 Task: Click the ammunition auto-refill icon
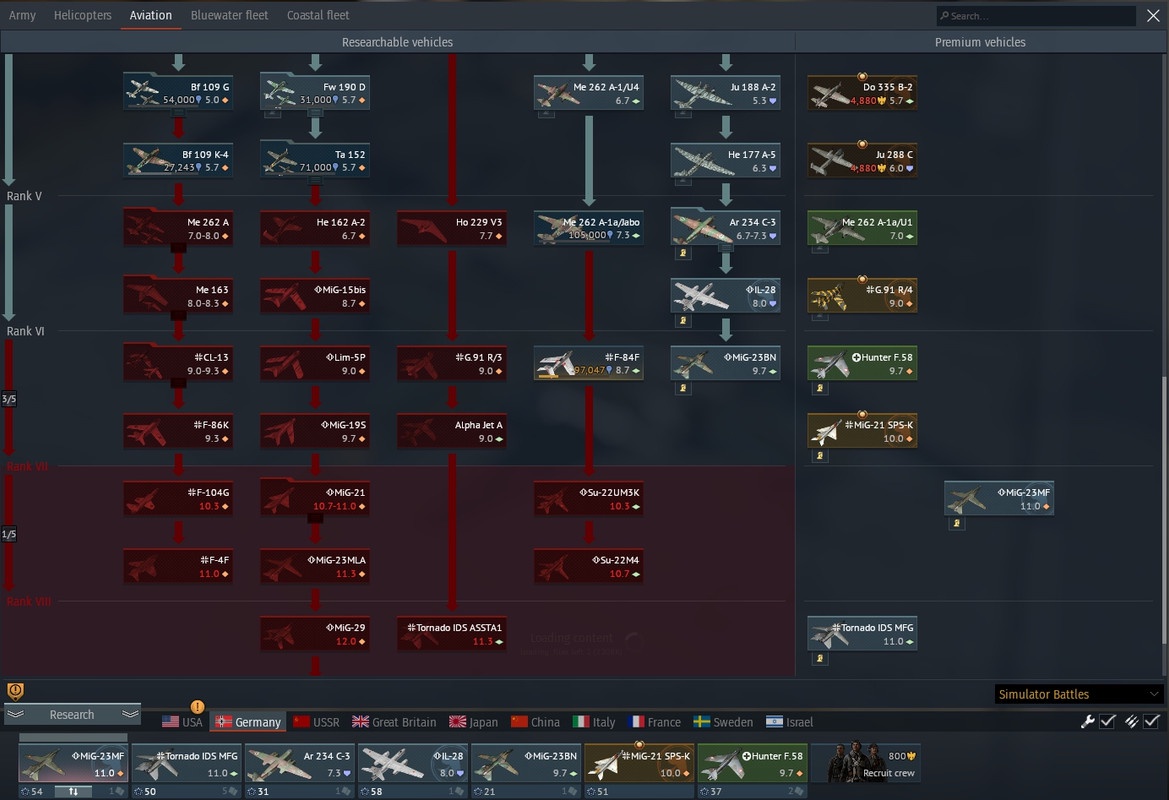(x=1131, y=721)
